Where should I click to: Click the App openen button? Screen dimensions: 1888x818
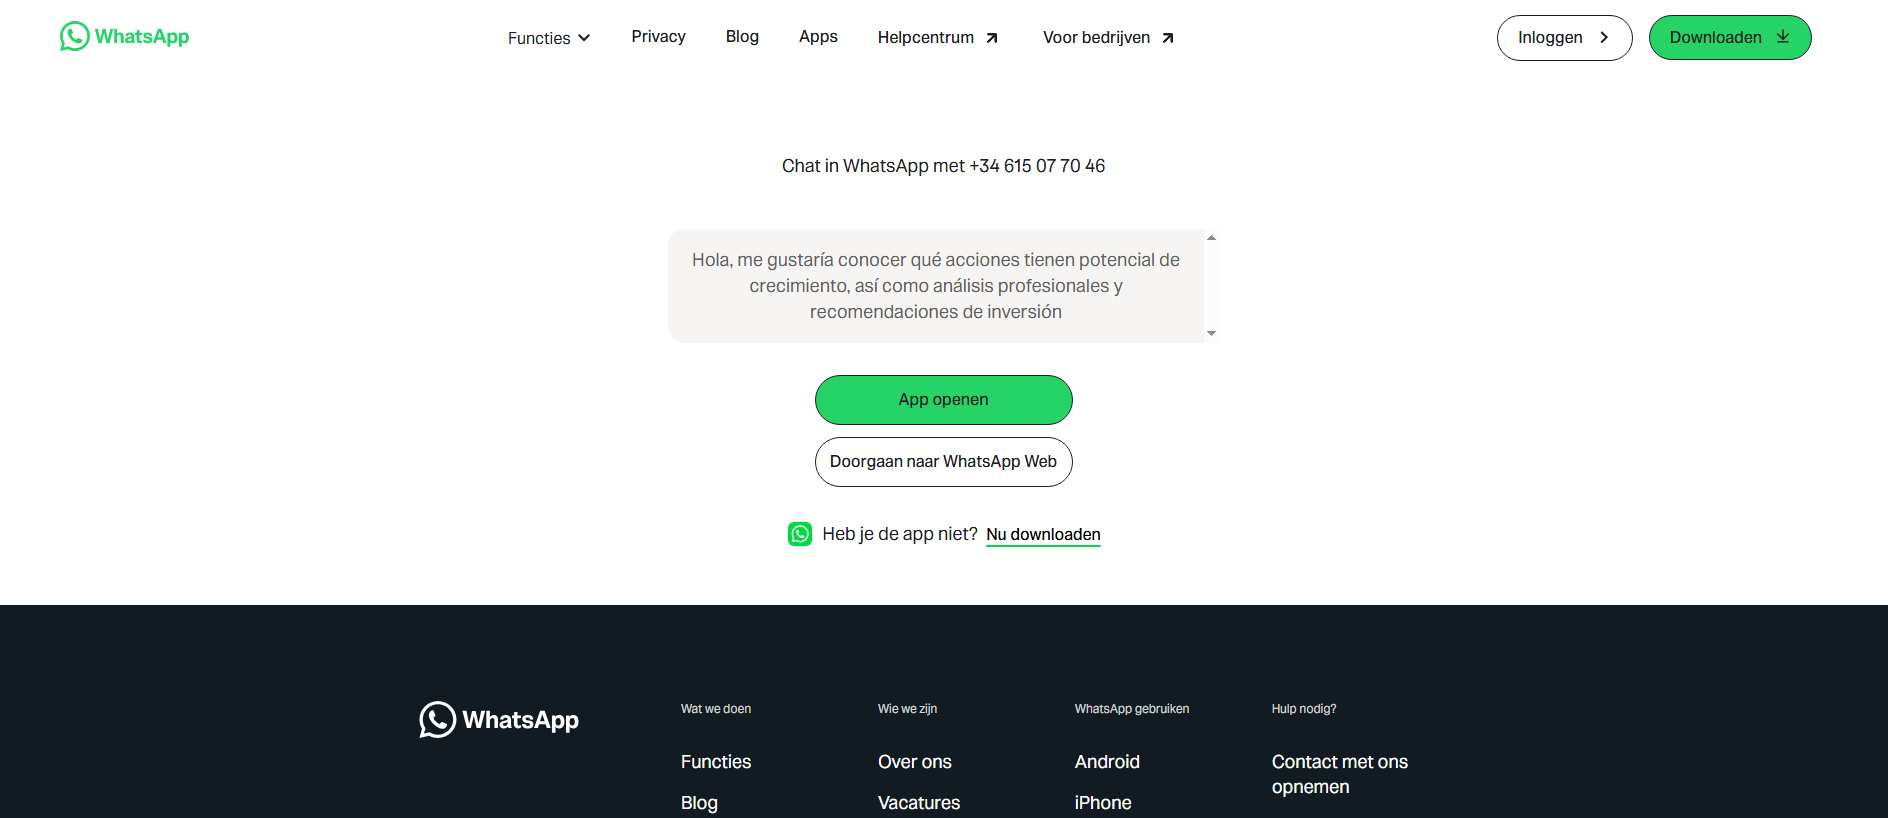(944, 400)
